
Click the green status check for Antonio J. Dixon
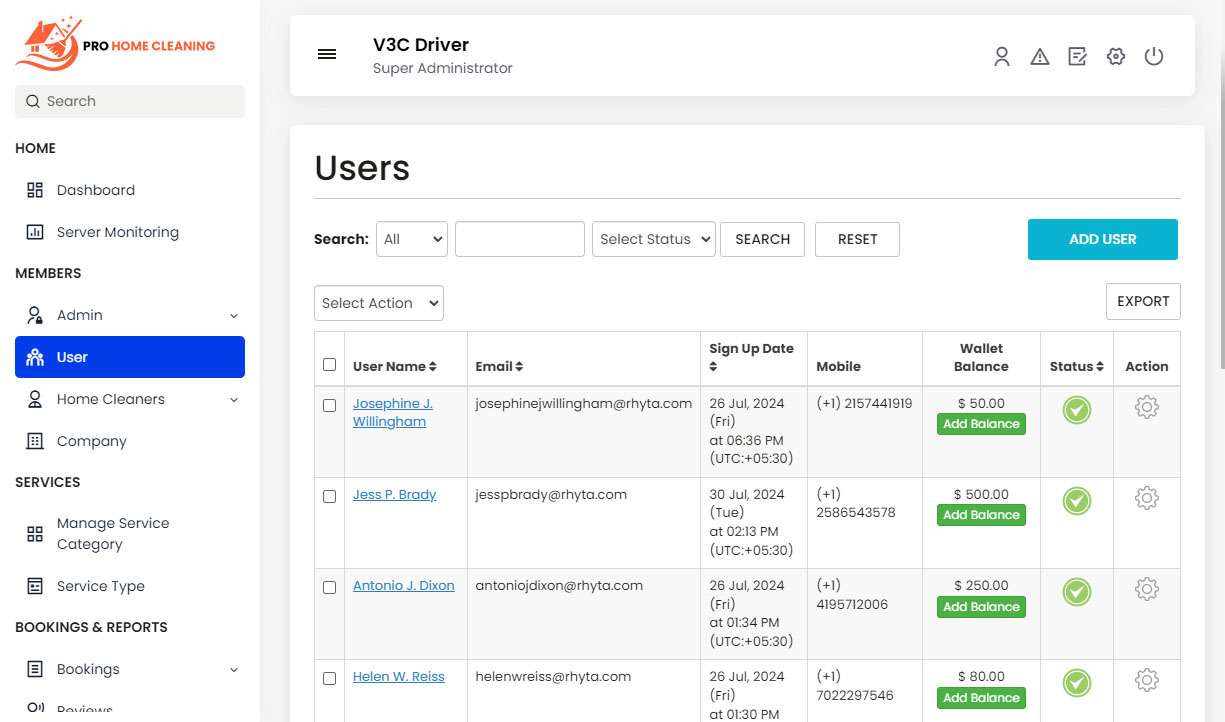coord(1076,592)
